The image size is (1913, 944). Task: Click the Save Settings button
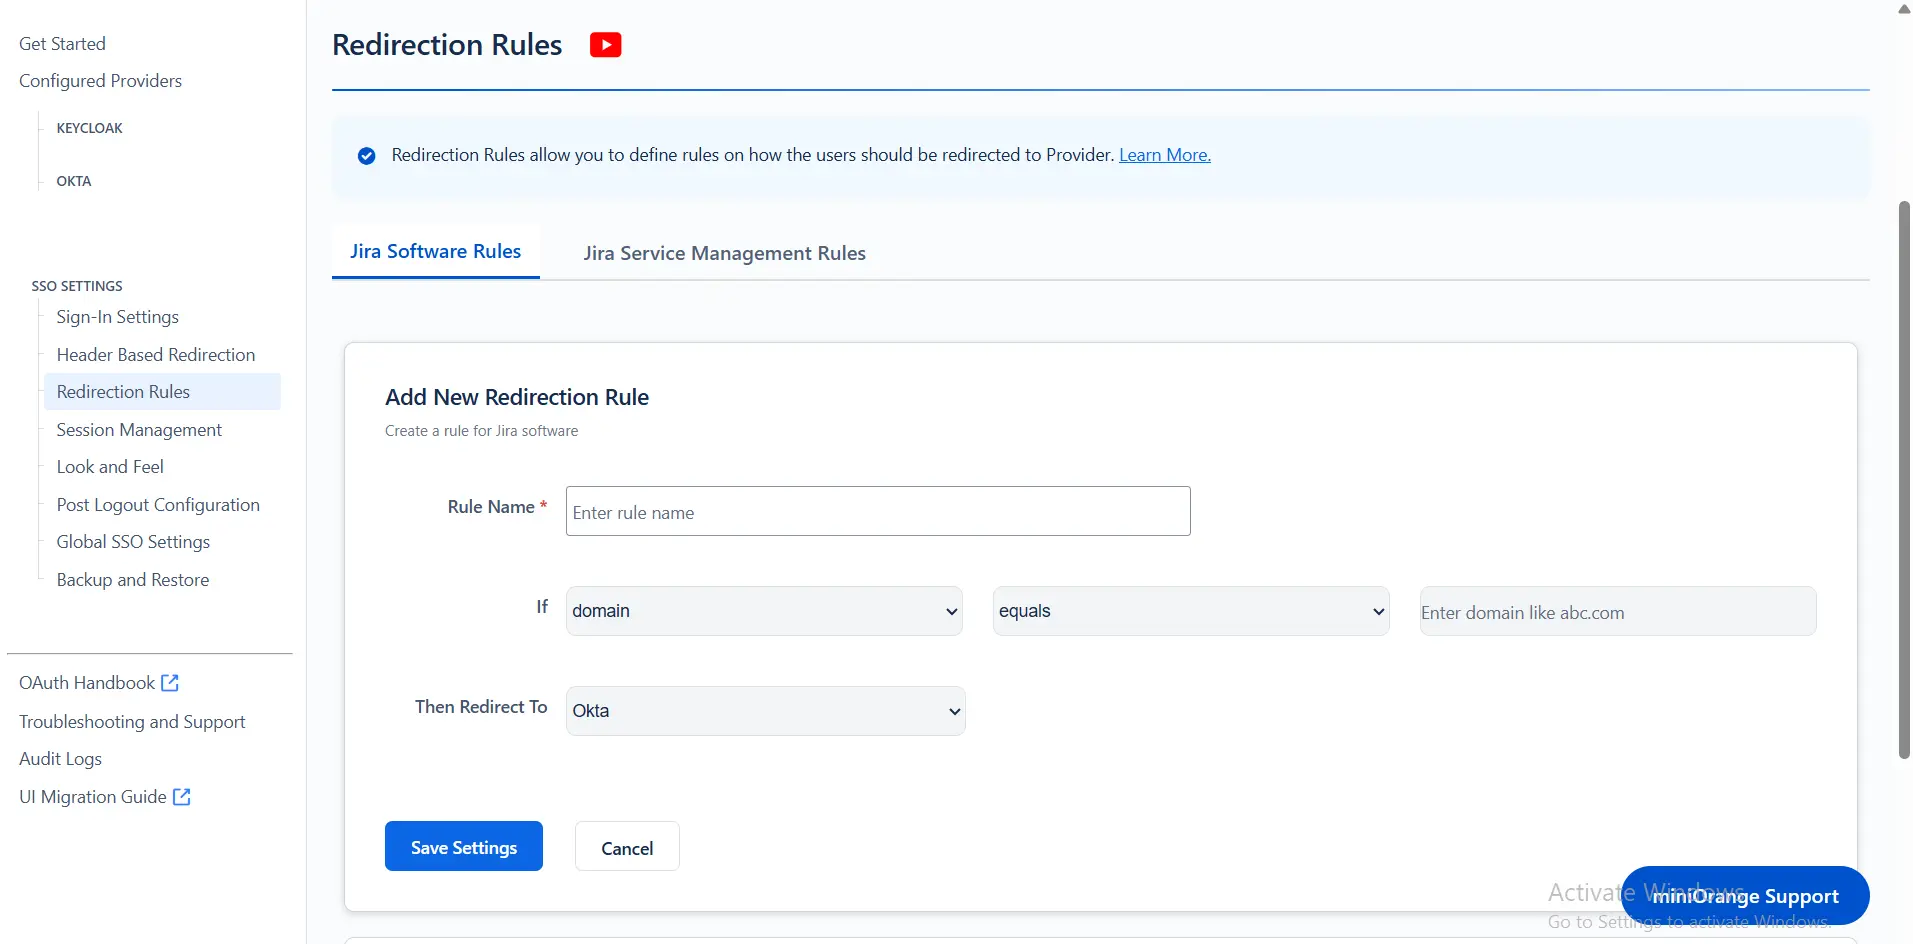(x=464, y=846)
